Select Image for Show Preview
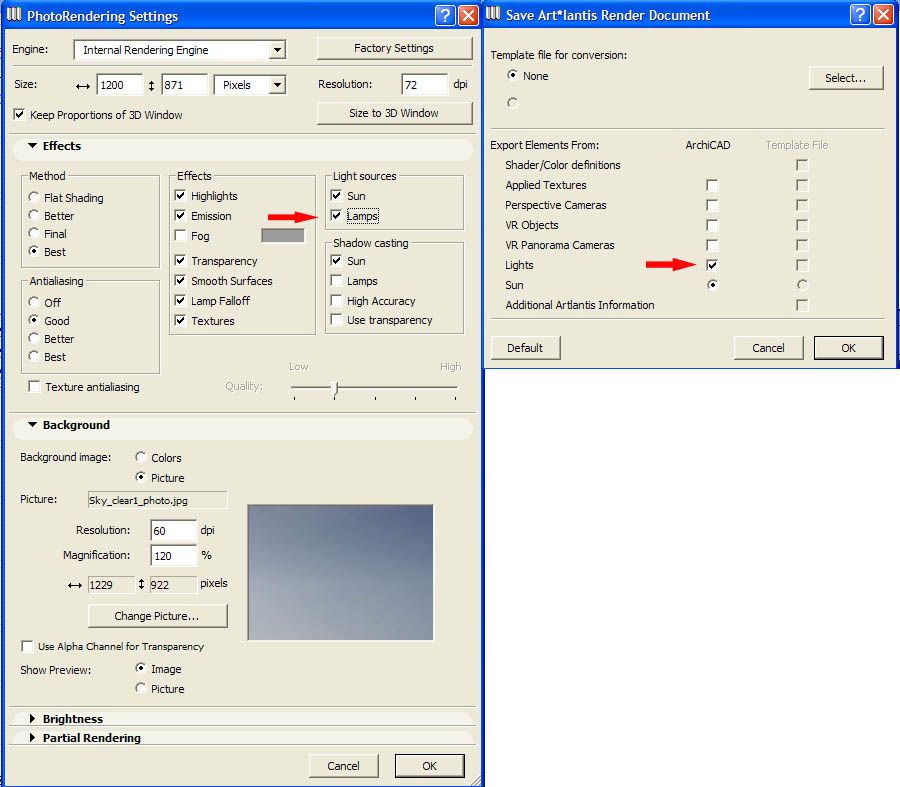The width and height of the screenshot is (900, 787). click(141, 668)
